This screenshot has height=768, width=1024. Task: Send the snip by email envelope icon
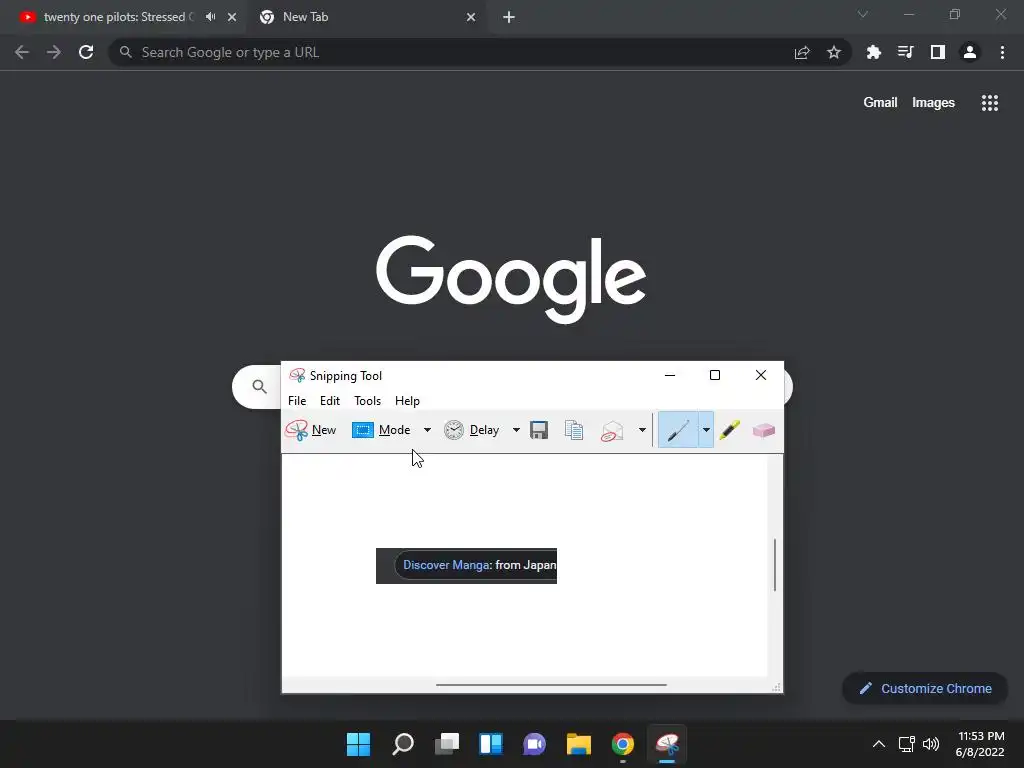tap(612, 430)
